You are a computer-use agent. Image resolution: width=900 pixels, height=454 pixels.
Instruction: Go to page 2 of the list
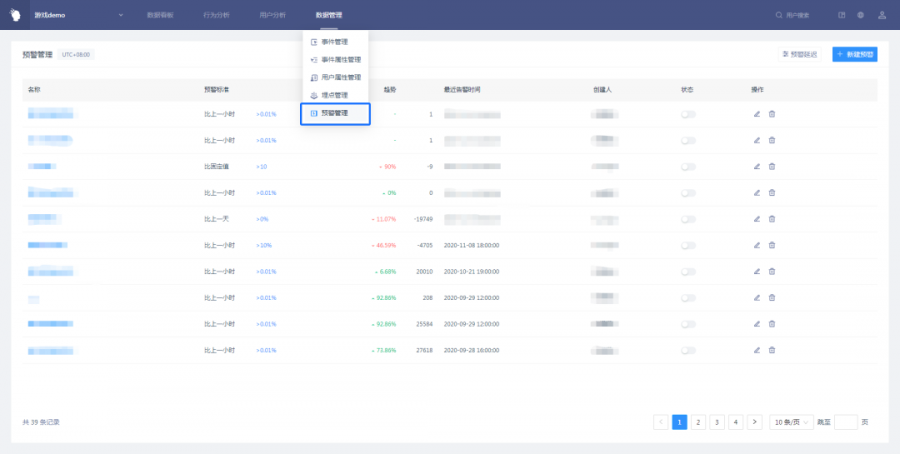[x=698, y=422]
